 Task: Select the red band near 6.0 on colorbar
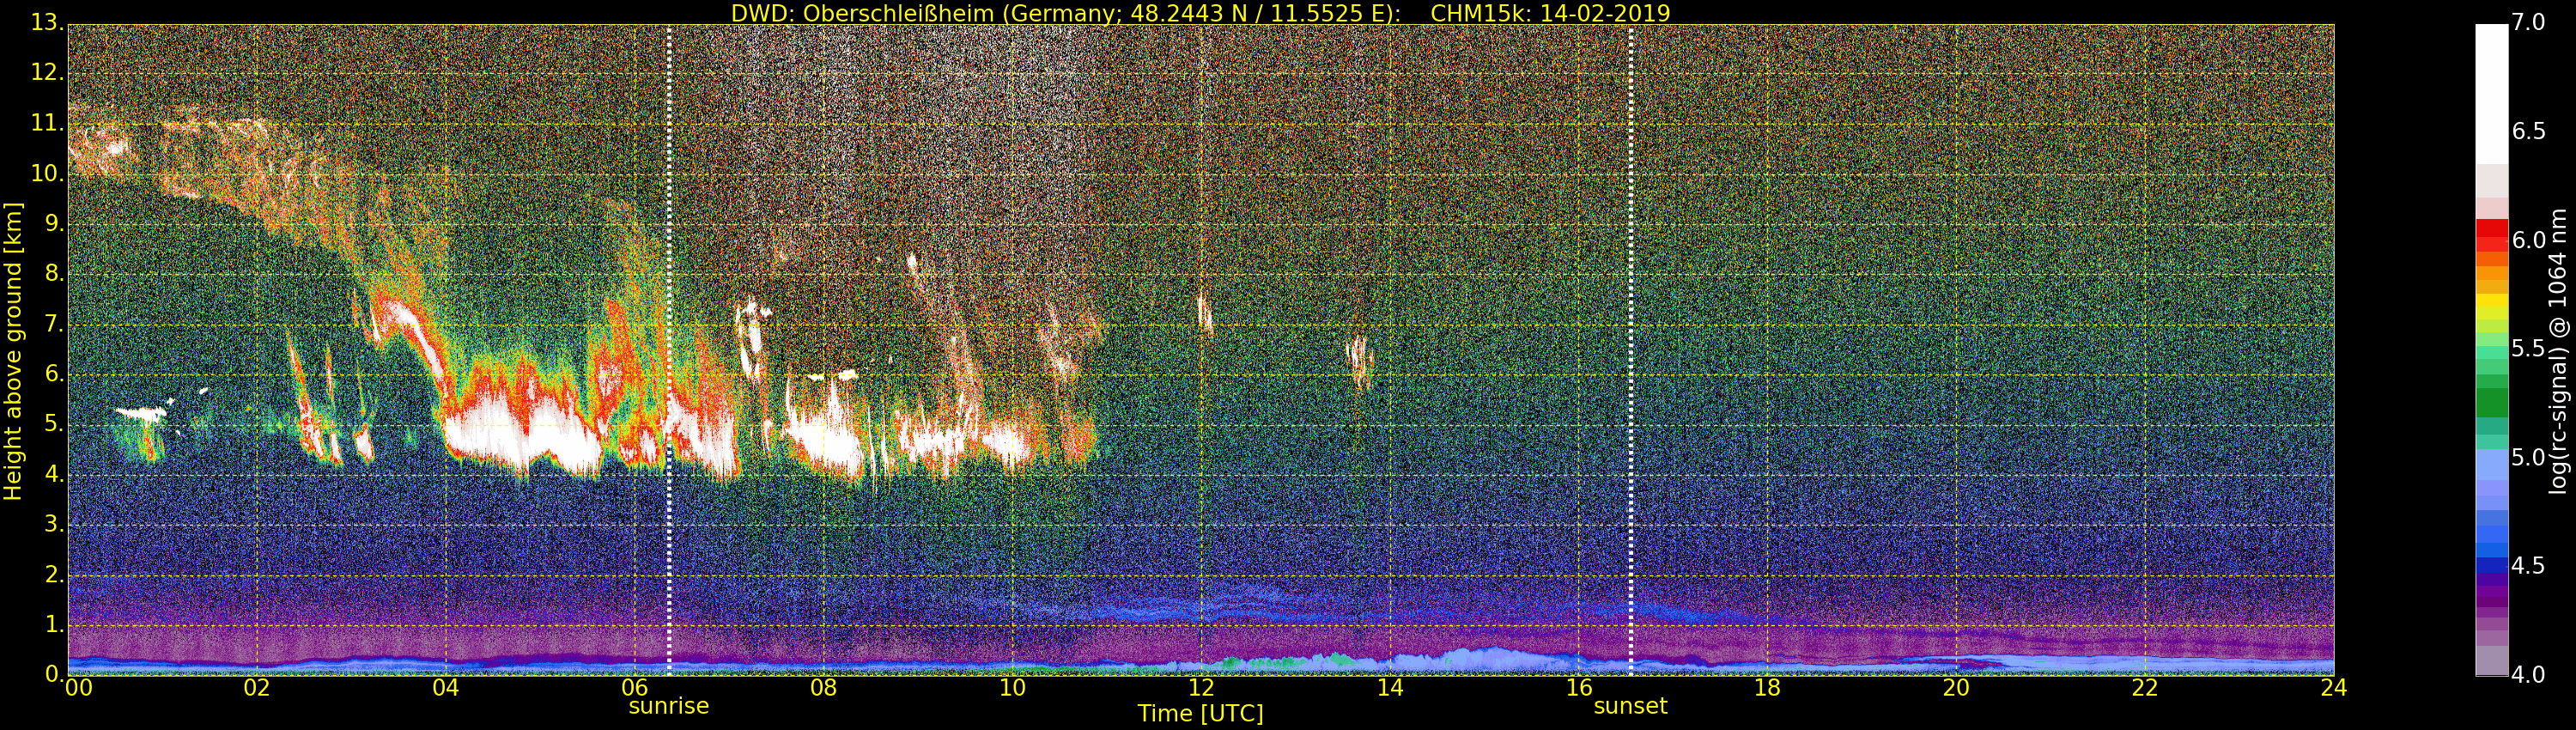click(x=2491, y=235)
